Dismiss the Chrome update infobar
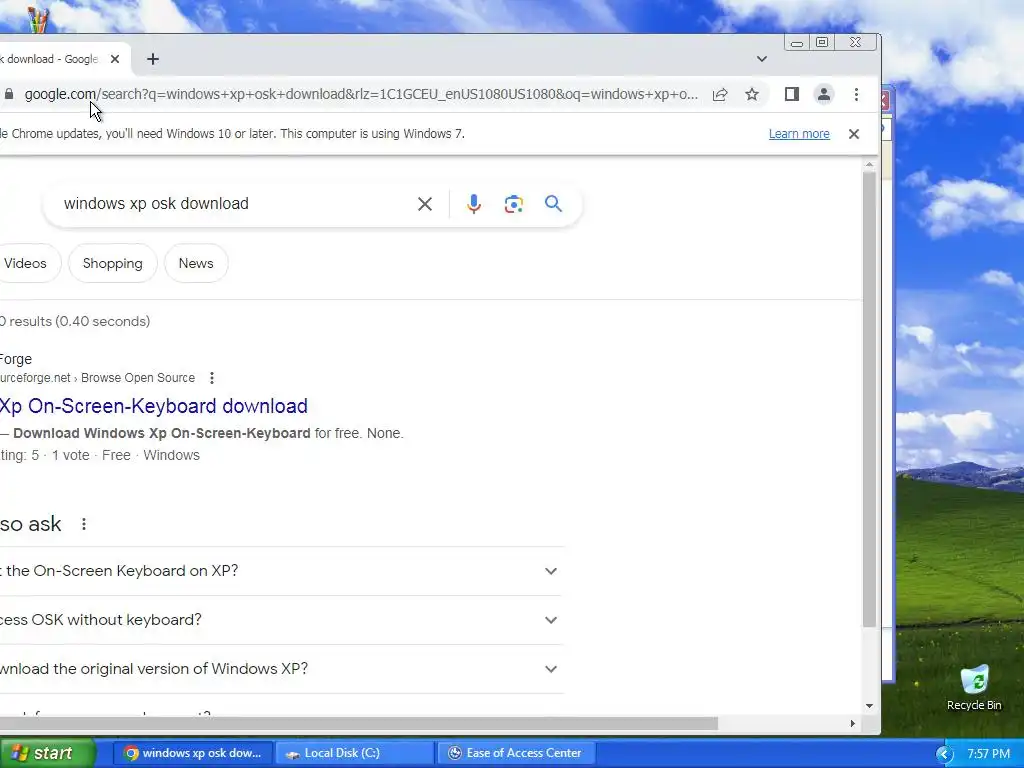 pyautogui.click(x=854, y=134)
